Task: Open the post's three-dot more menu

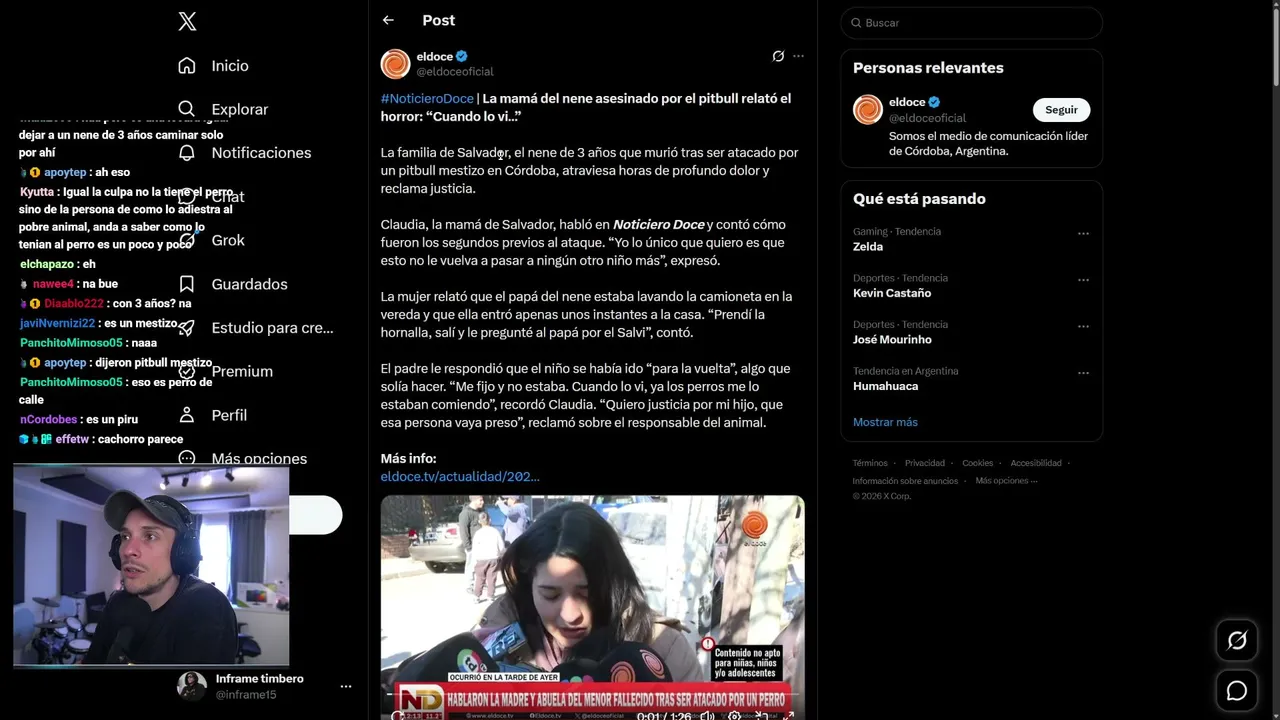Action: point(798,56)
